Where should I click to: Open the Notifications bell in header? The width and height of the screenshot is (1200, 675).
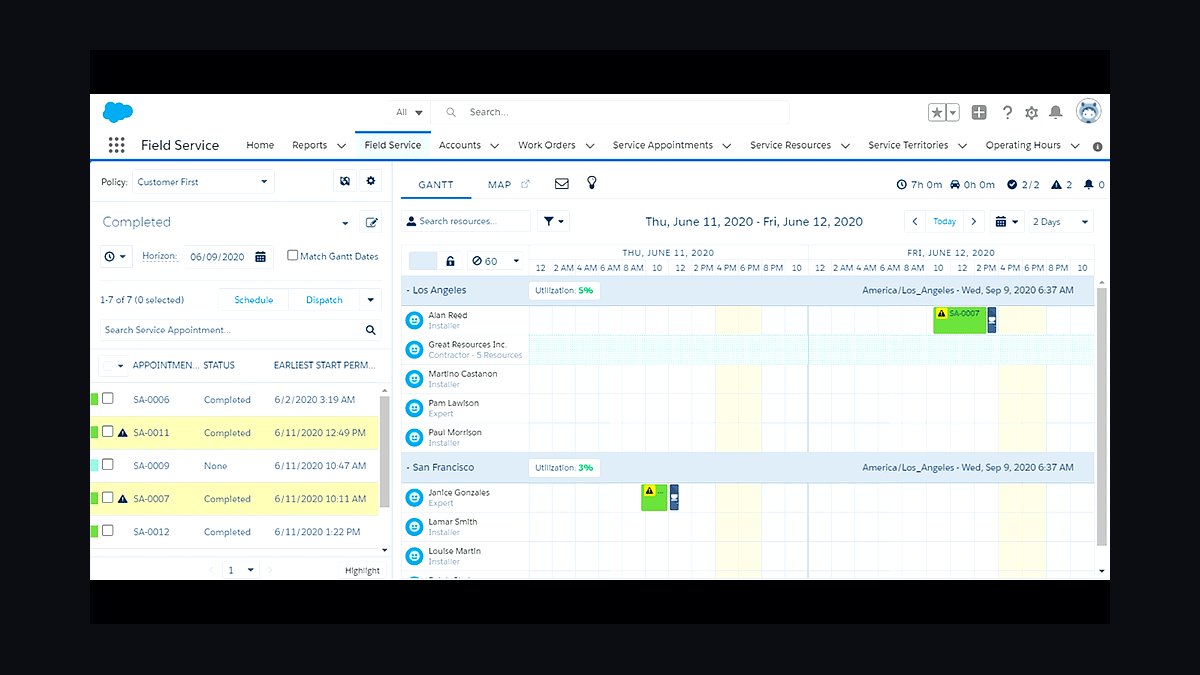[1055, 113]
